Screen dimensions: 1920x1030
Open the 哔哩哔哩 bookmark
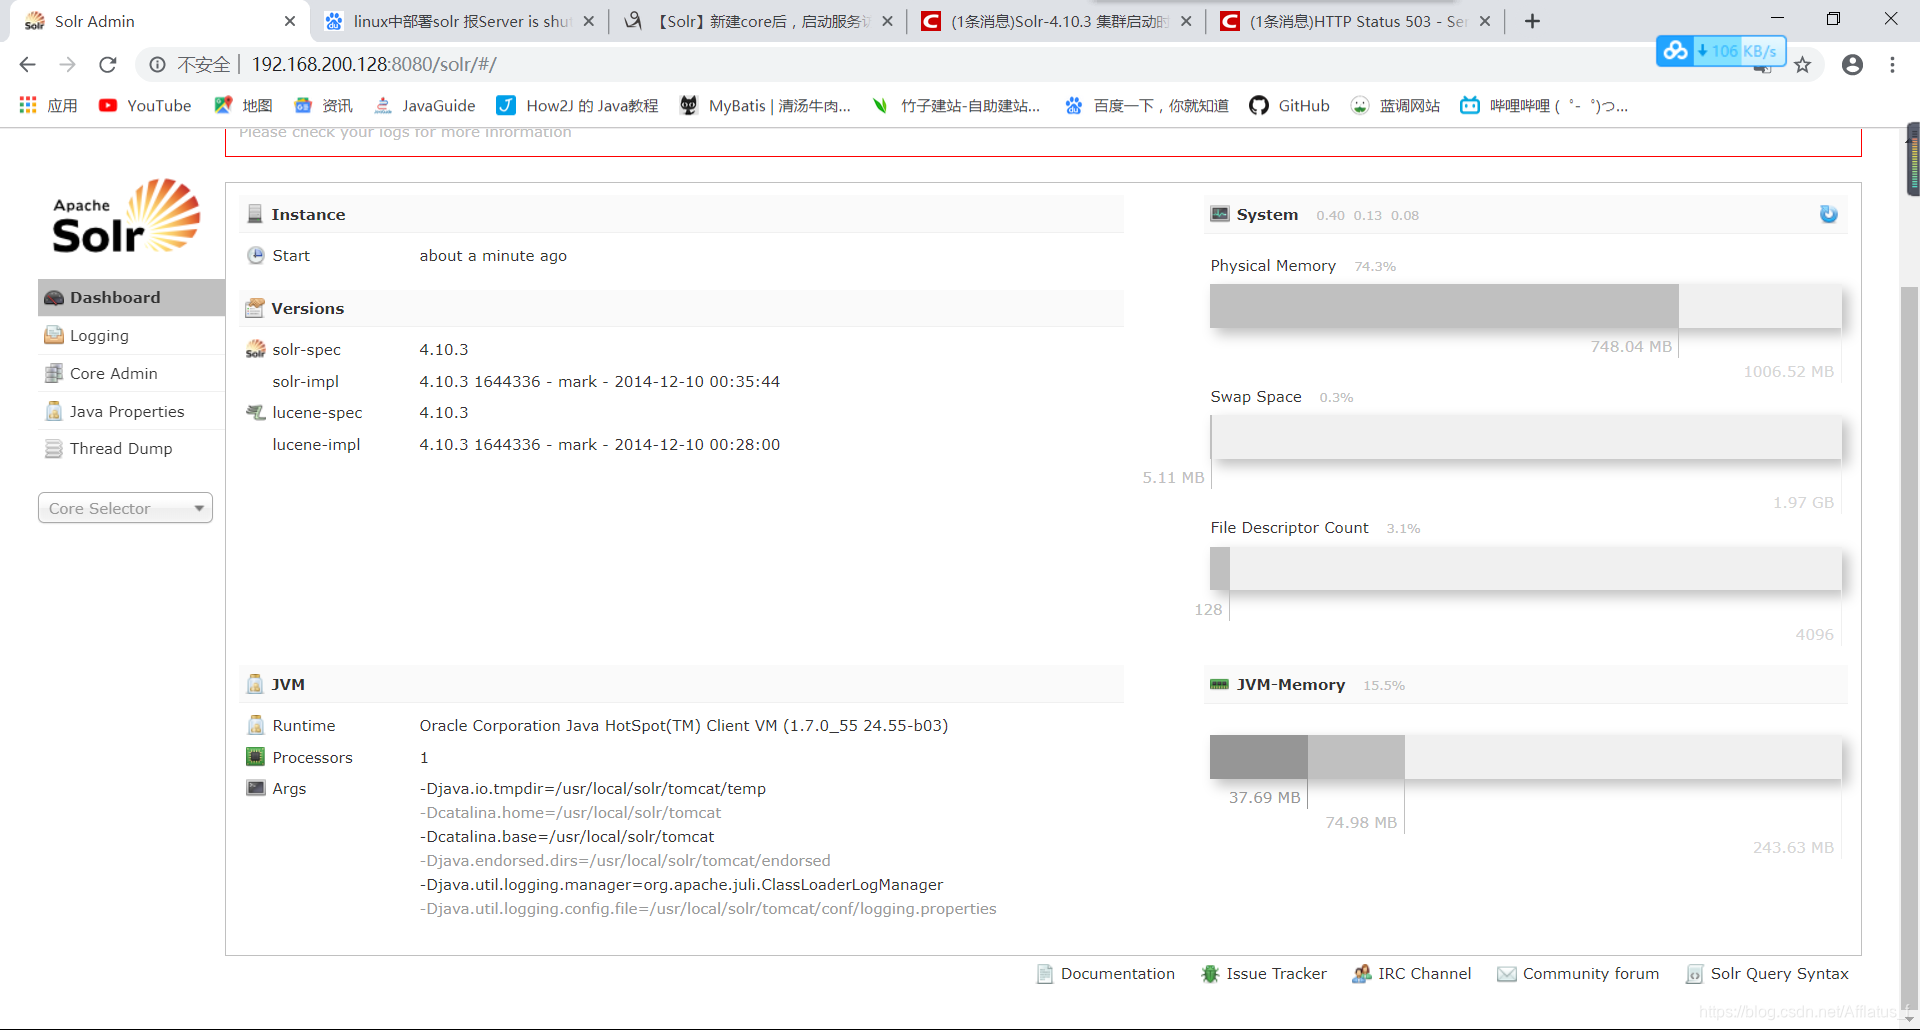[1544, 105]
